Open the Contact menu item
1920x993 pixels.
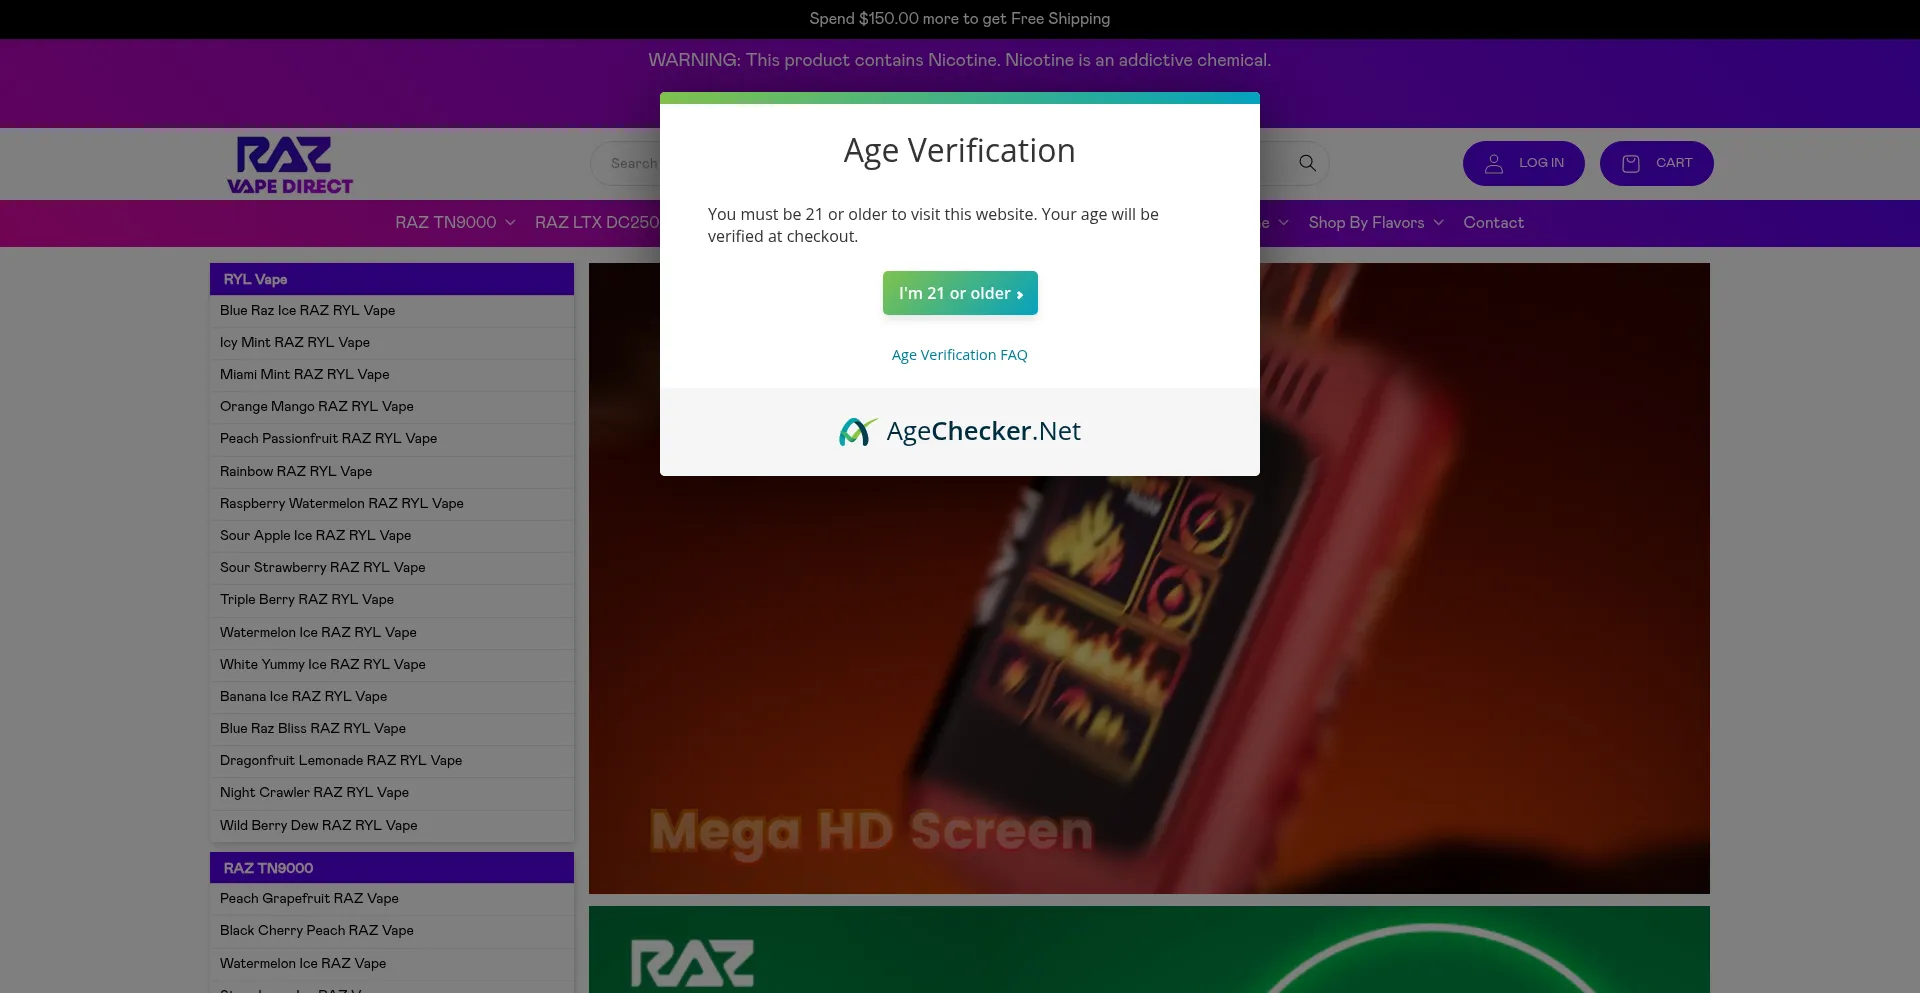(x=1493, y=222)
